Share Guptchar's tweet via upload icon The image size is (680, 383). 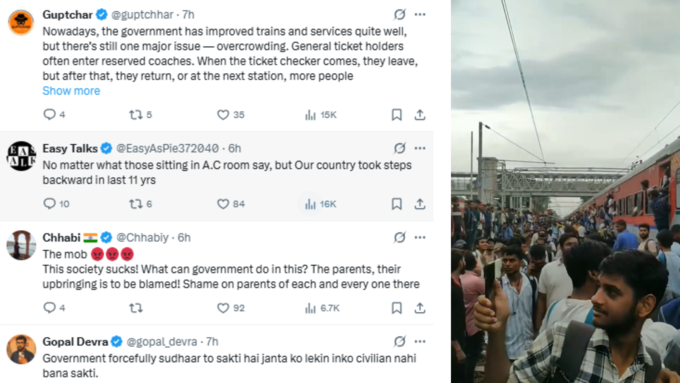(420, 115)
